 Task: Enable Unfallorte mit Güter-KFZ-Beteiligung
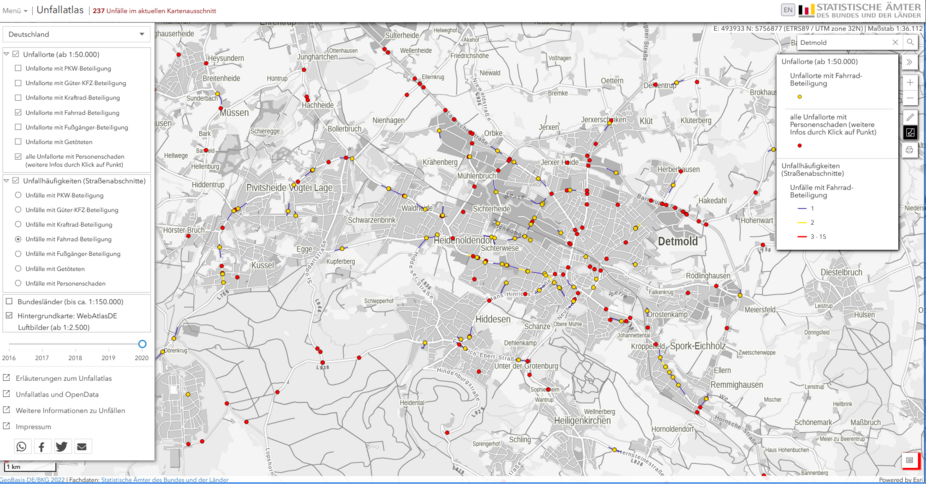click(18, 83)
